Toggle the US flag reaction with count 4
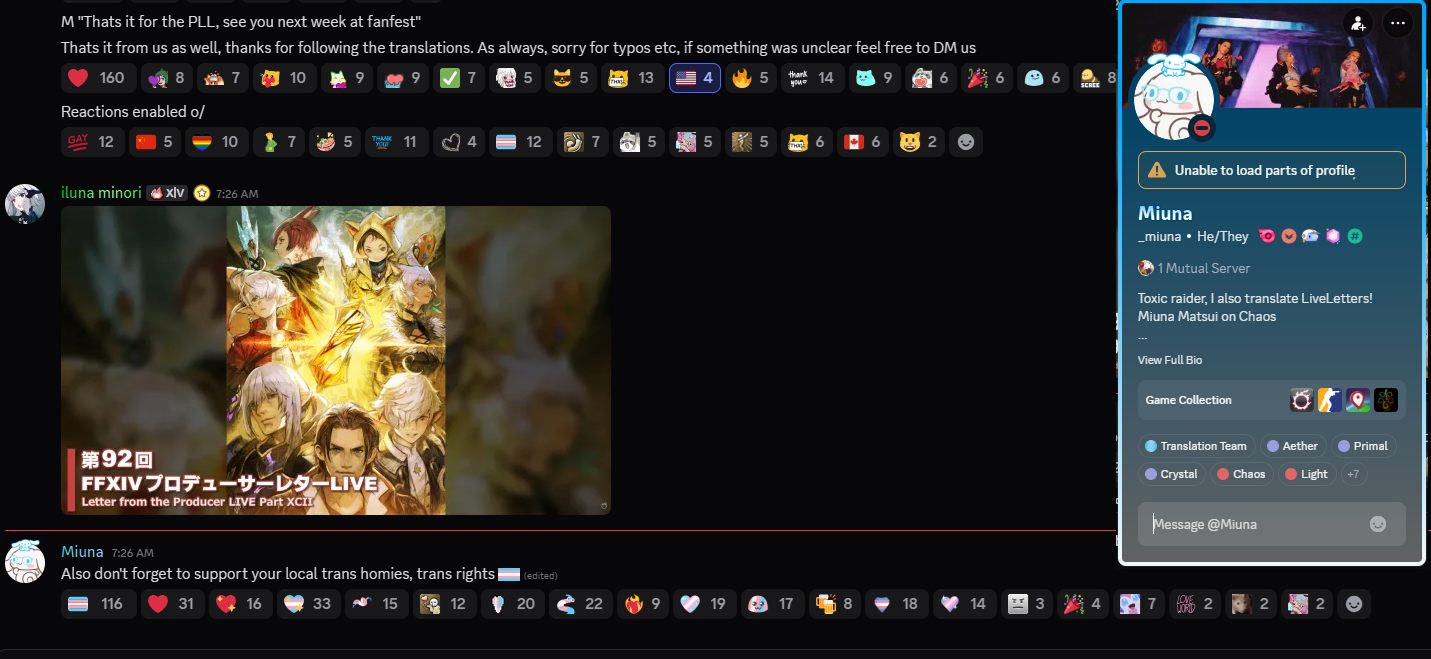 695,78
